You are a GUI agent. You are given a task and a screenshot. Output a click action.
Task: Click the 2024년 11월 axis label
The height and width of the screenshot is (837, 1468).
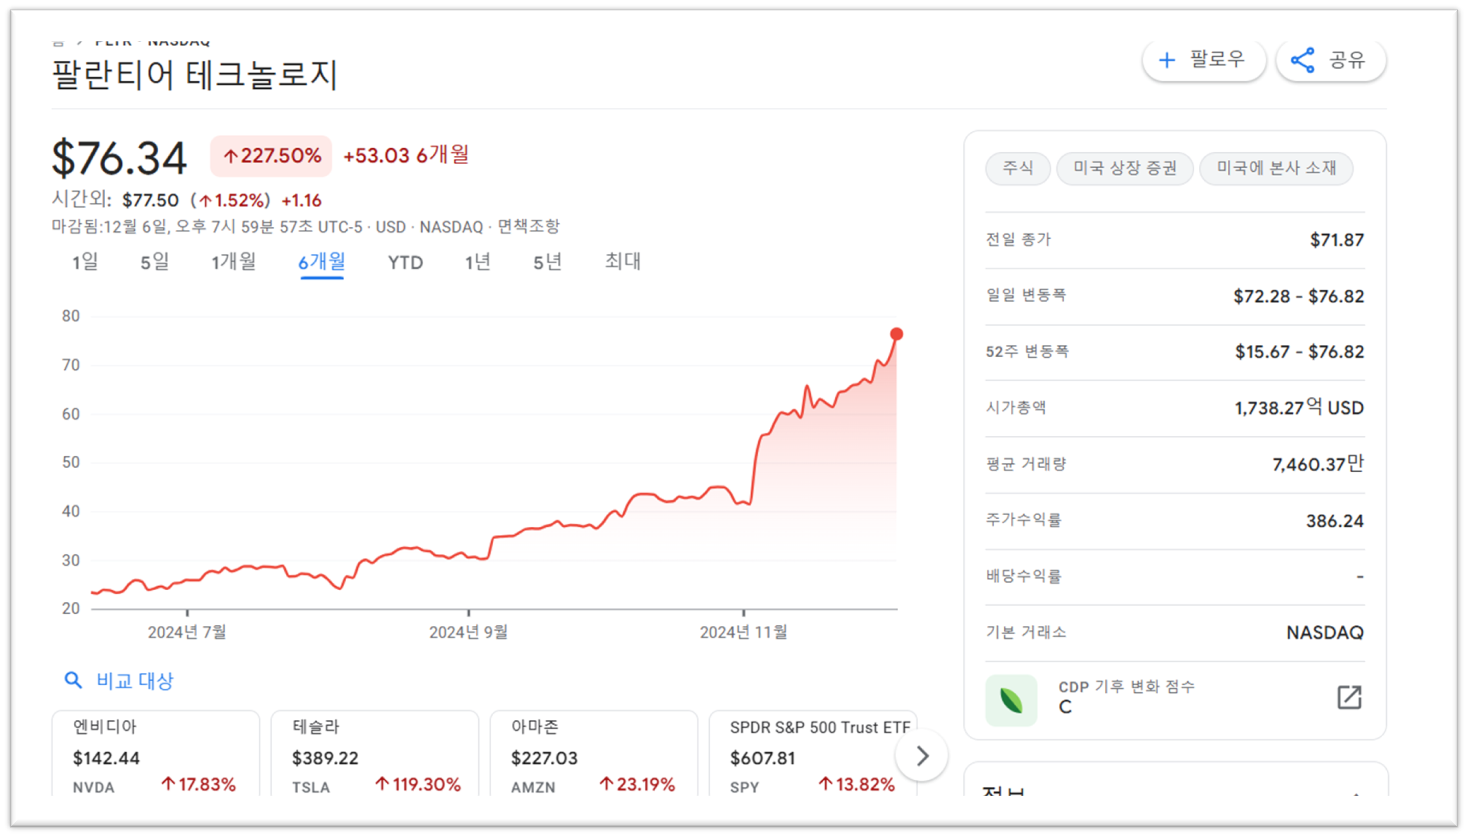pyautogui.click(x=743, y=632)
